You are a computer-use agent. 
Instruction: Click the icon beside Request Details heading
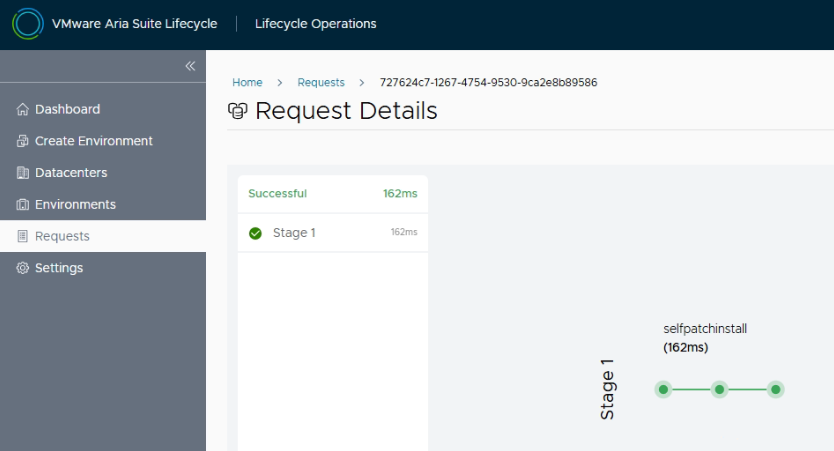(240, 112)
